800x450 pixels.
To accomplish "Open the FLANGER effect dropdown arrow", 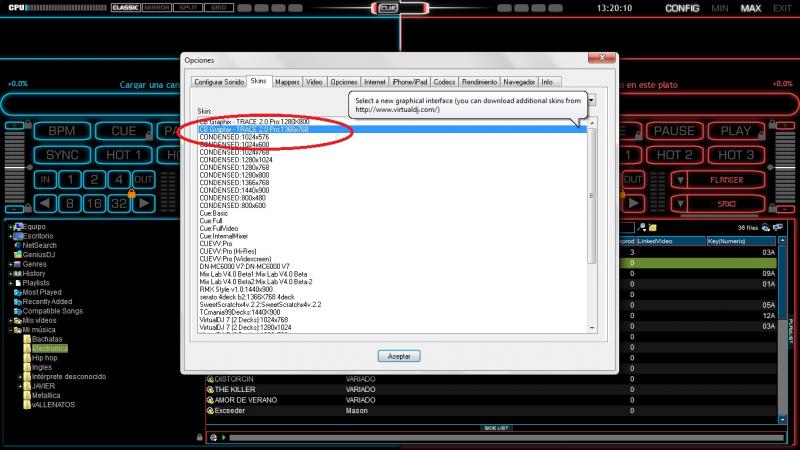I will (x=680, y=180).
